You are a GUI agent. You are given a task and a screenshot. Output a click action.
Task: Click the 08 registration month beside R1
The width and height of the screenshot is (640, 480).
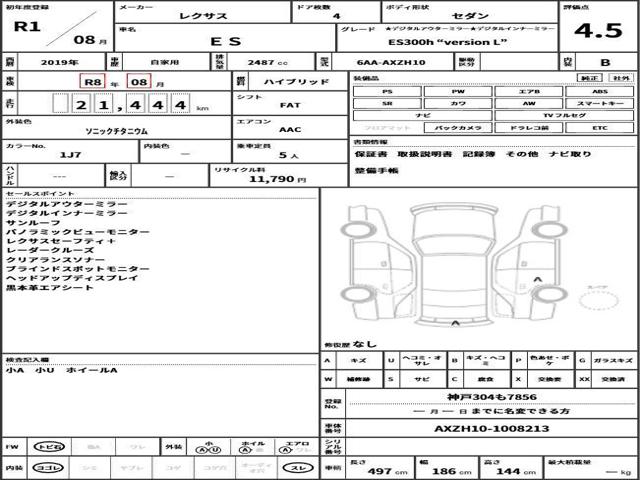[84, 40]
